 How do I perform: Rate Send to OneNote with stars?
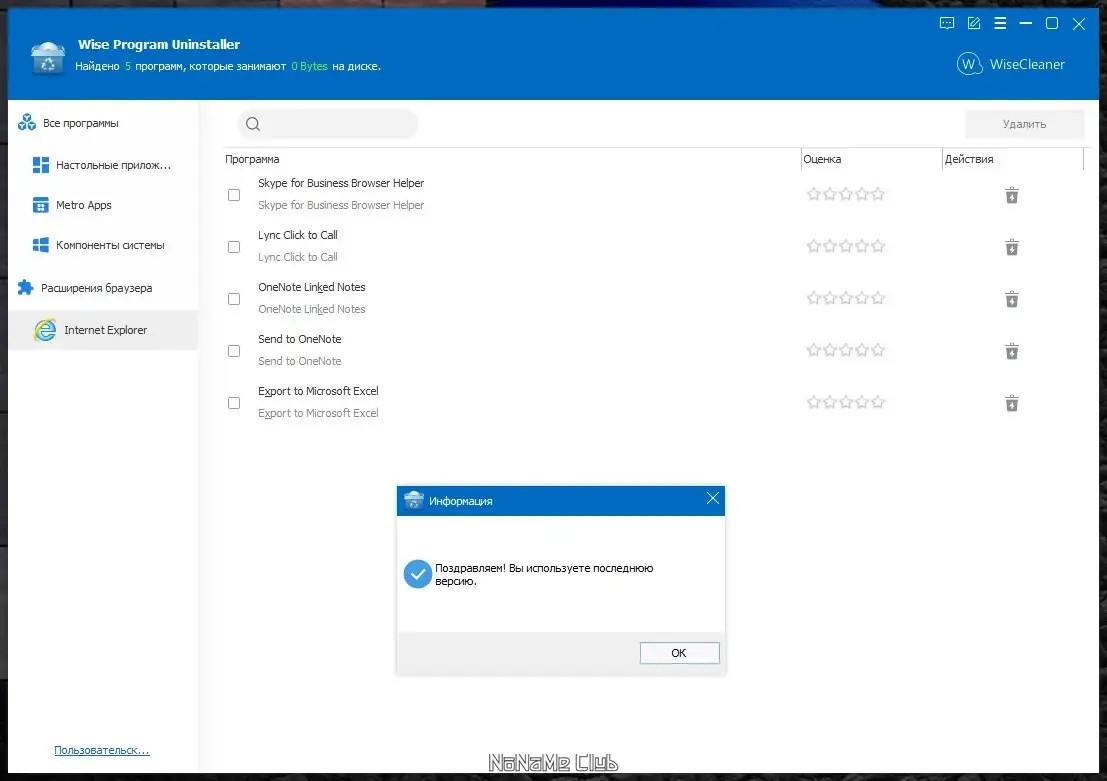[x=845, y=350]
